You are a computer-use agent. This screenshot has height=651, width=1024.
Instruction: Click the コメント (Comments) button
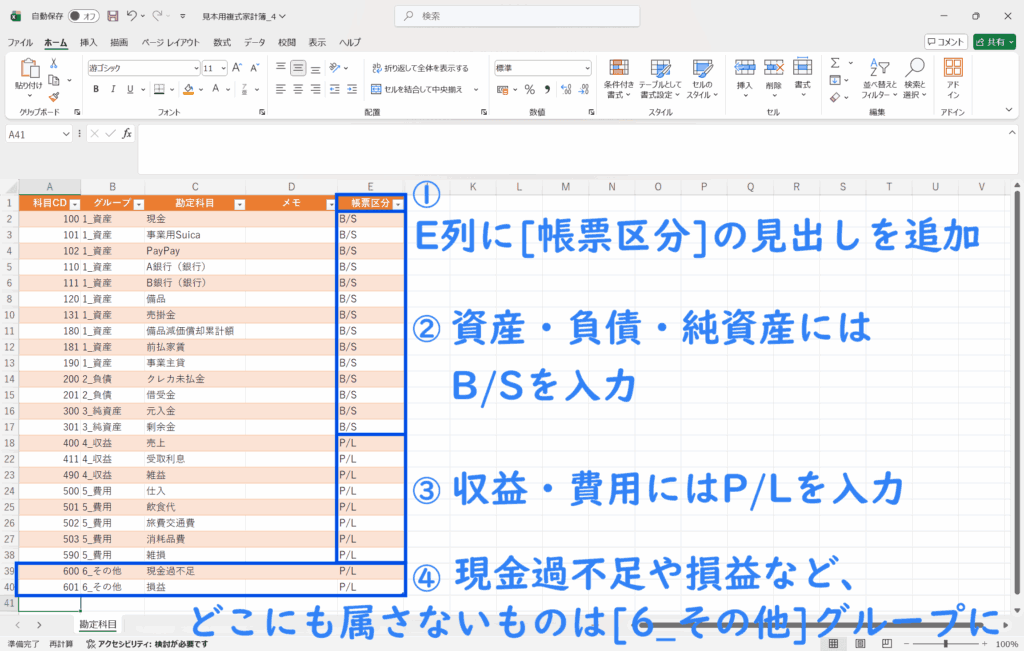pos(945,42)
